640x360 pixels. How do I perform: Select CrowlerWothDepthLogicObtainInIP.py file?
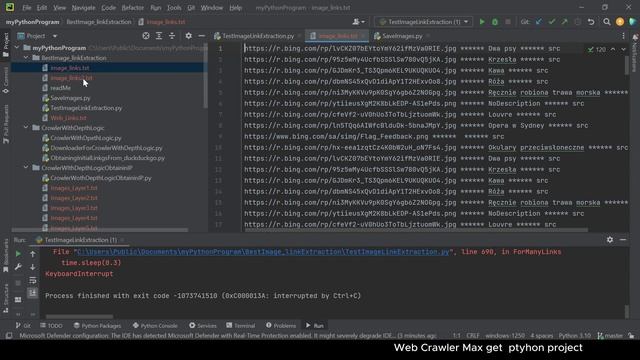pos(101,178)
